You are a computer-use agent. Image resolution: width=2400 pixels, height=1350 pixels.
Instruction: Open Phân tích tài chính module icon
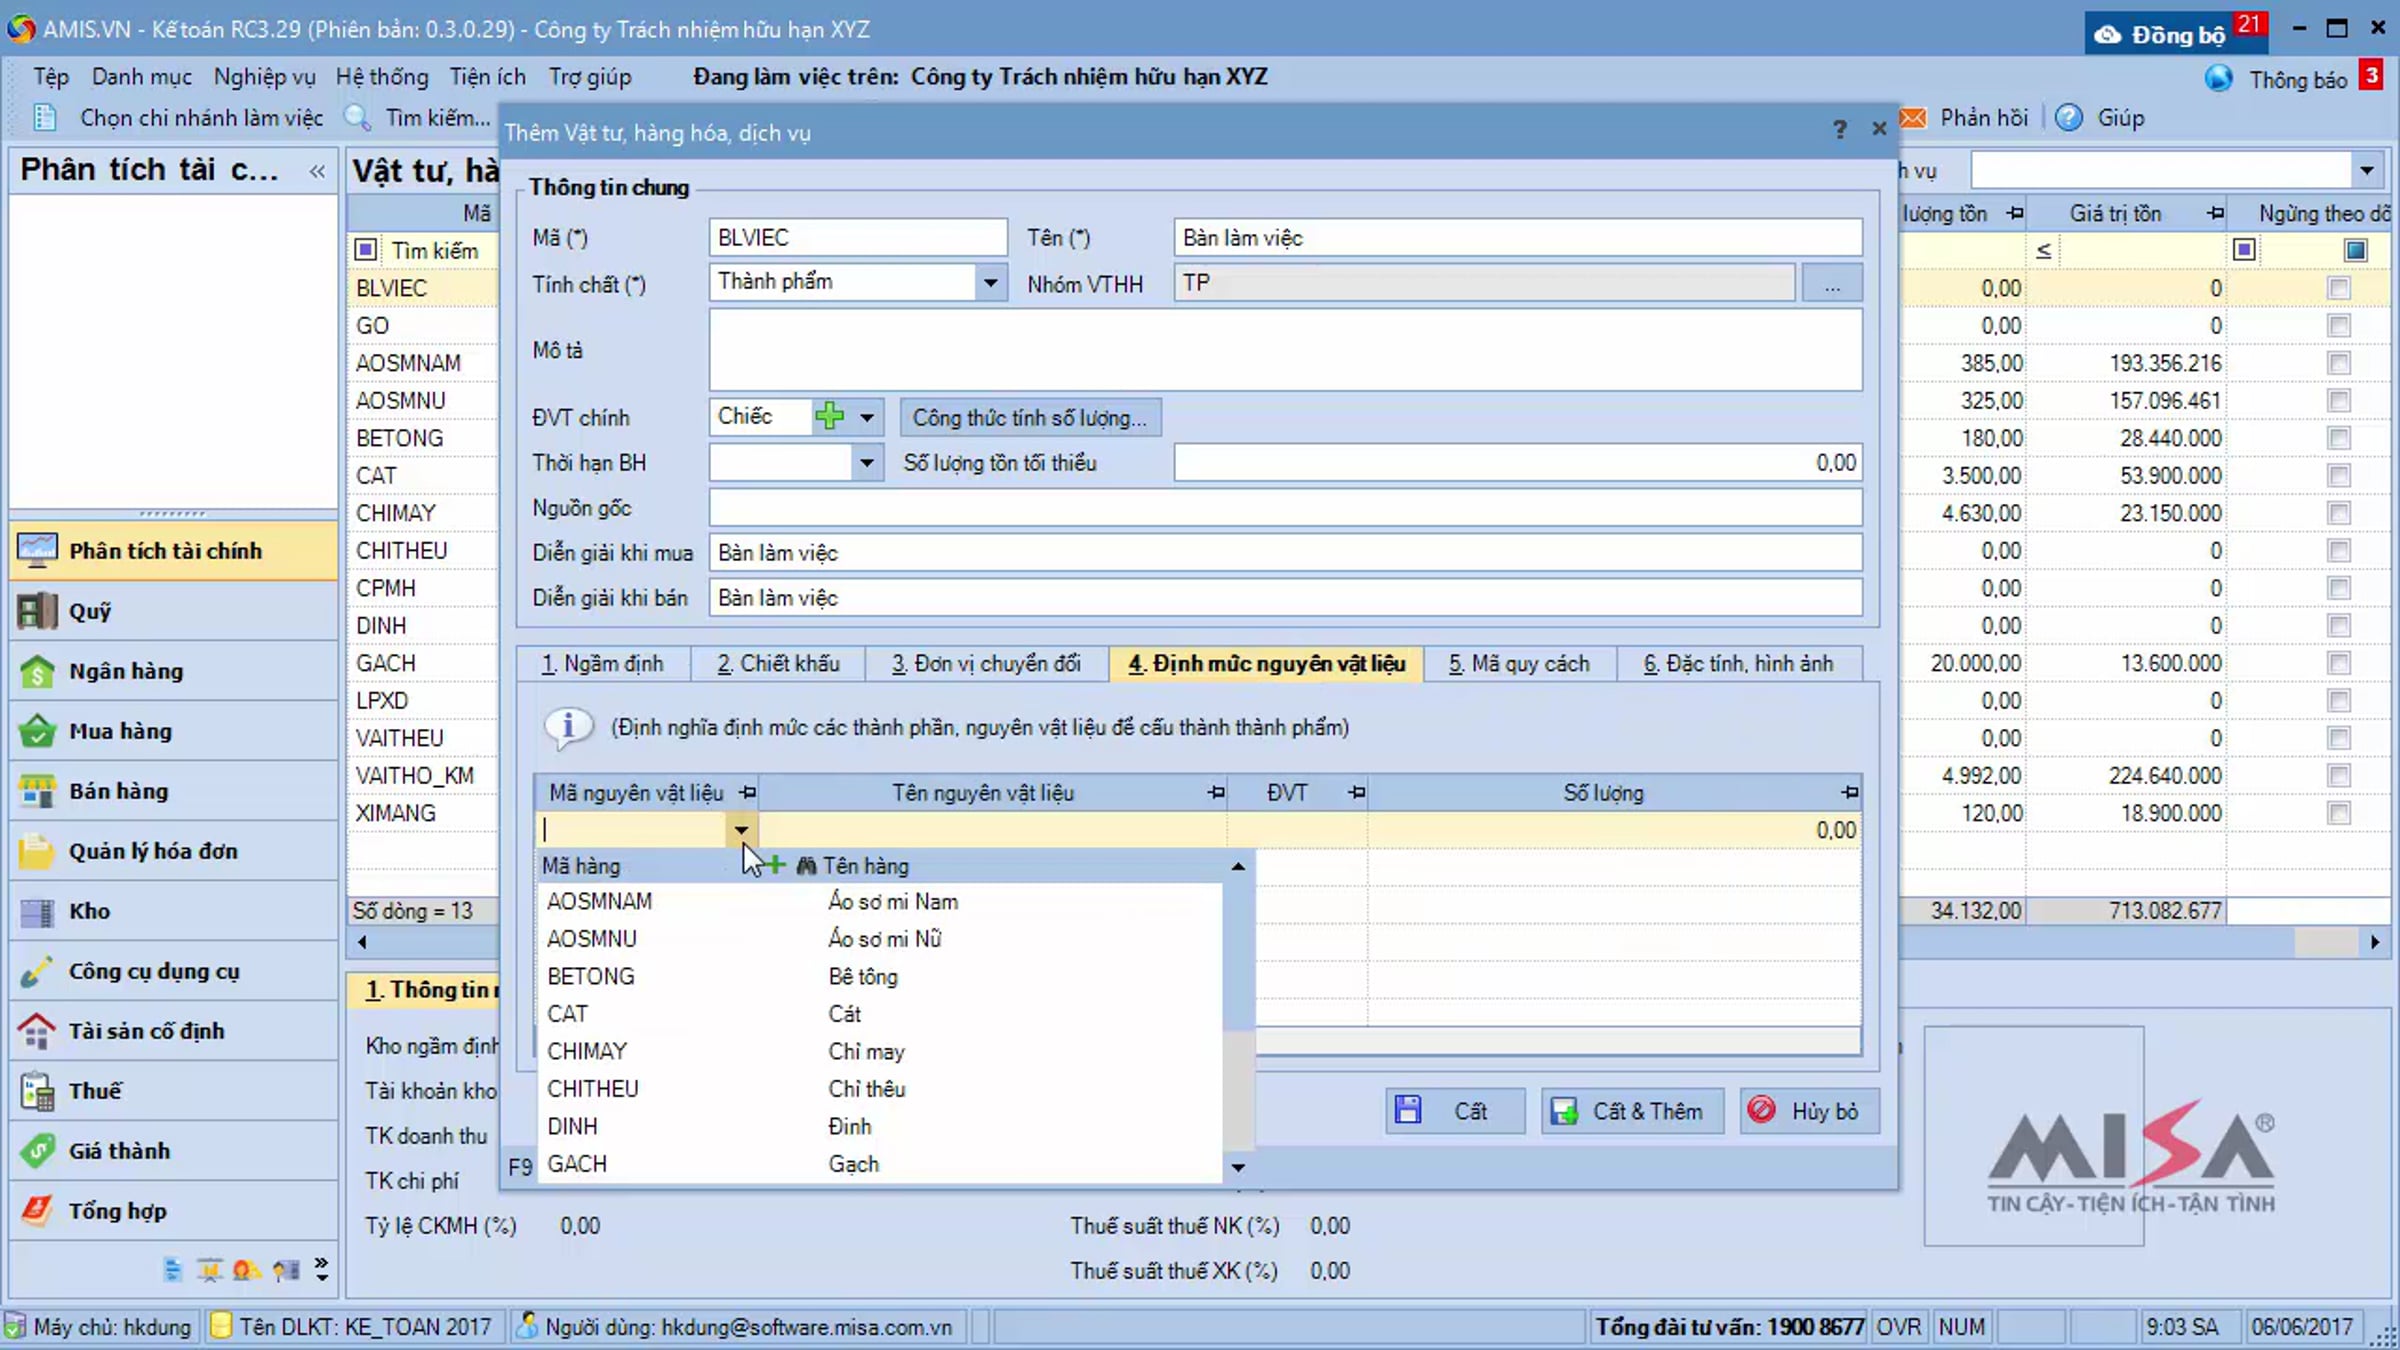pos(37,551)
